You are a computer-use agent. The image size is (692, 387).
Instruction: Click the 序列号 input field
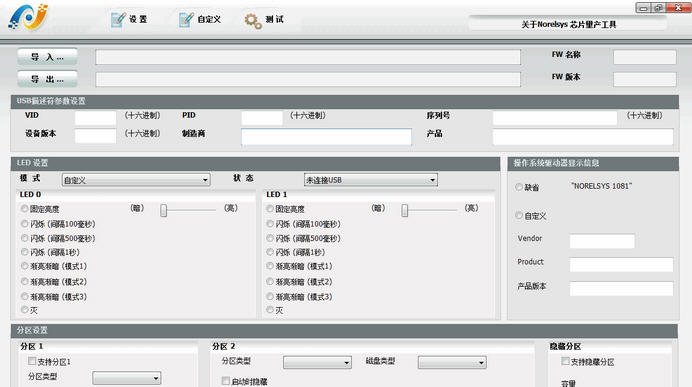[x=555, y=117]
